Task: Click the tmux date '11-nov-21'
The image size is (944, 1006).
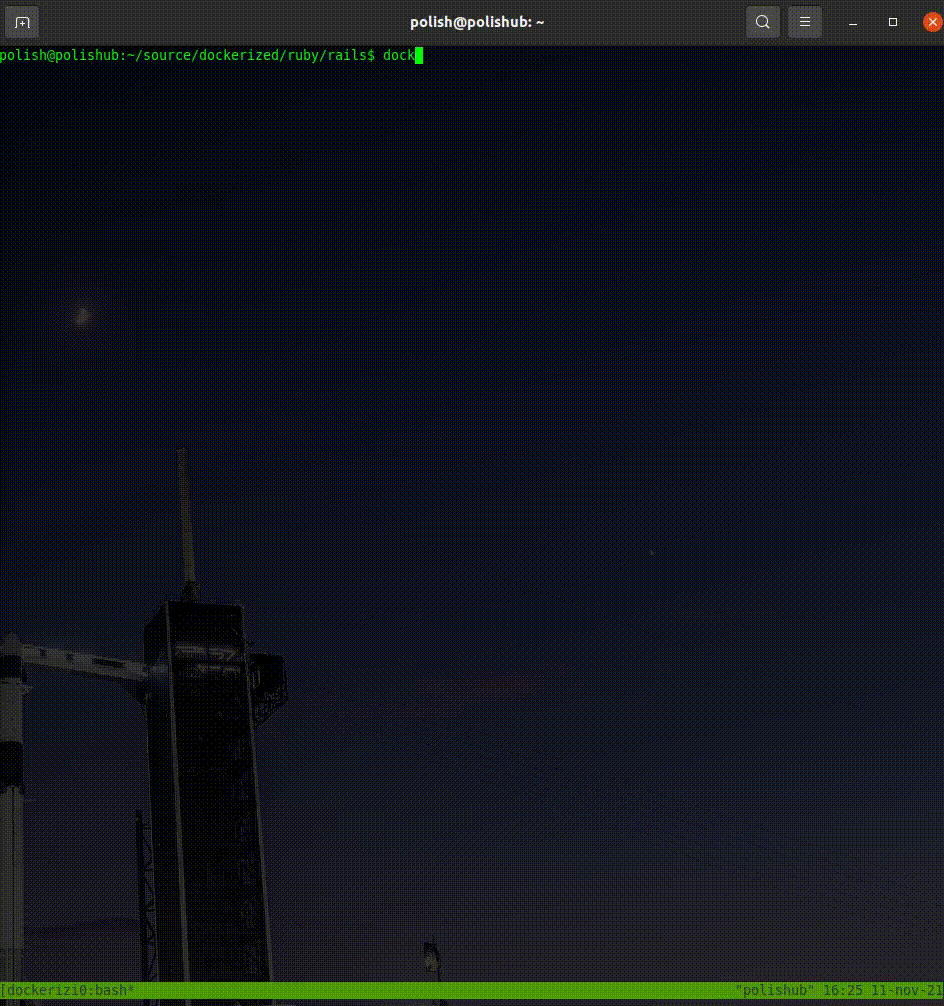Action: click(907, 990)
